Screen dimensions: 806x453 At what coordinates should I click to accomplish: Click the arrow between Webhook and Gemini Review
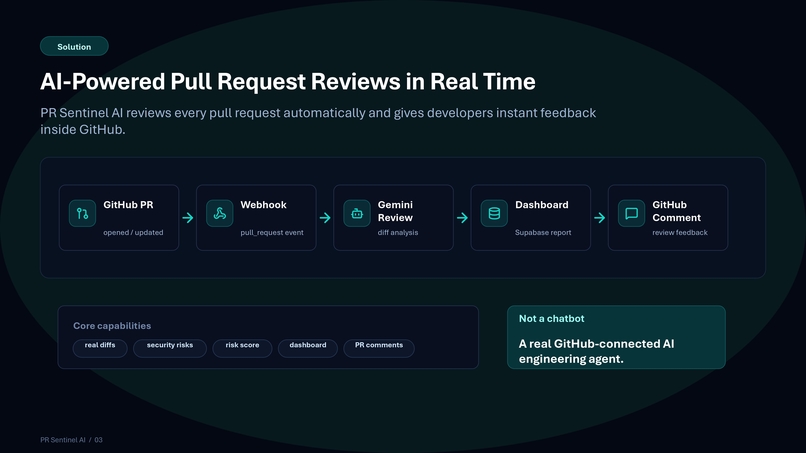tap(325, 218)
